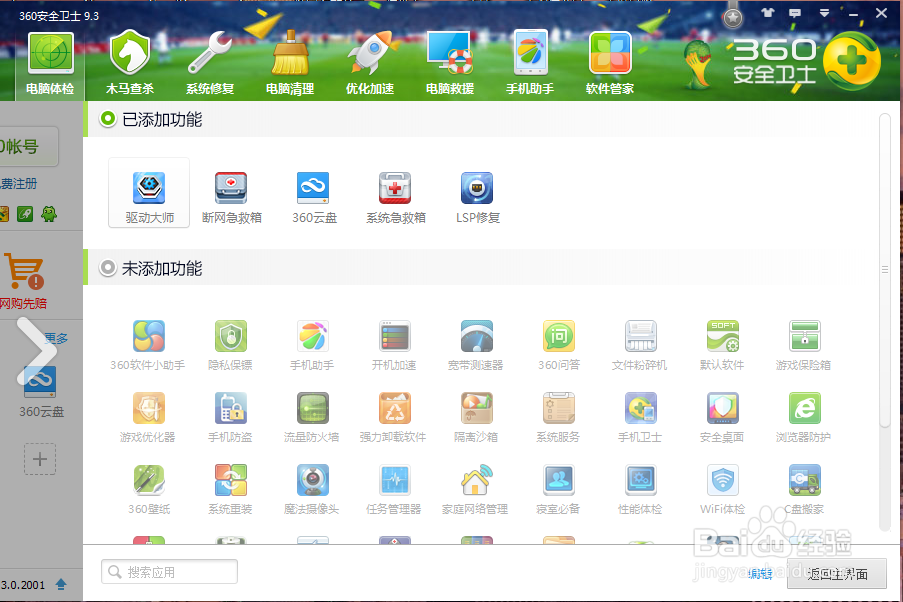Add 魔法摄像头 tool
Screen dimensions: 903x602
312,489
